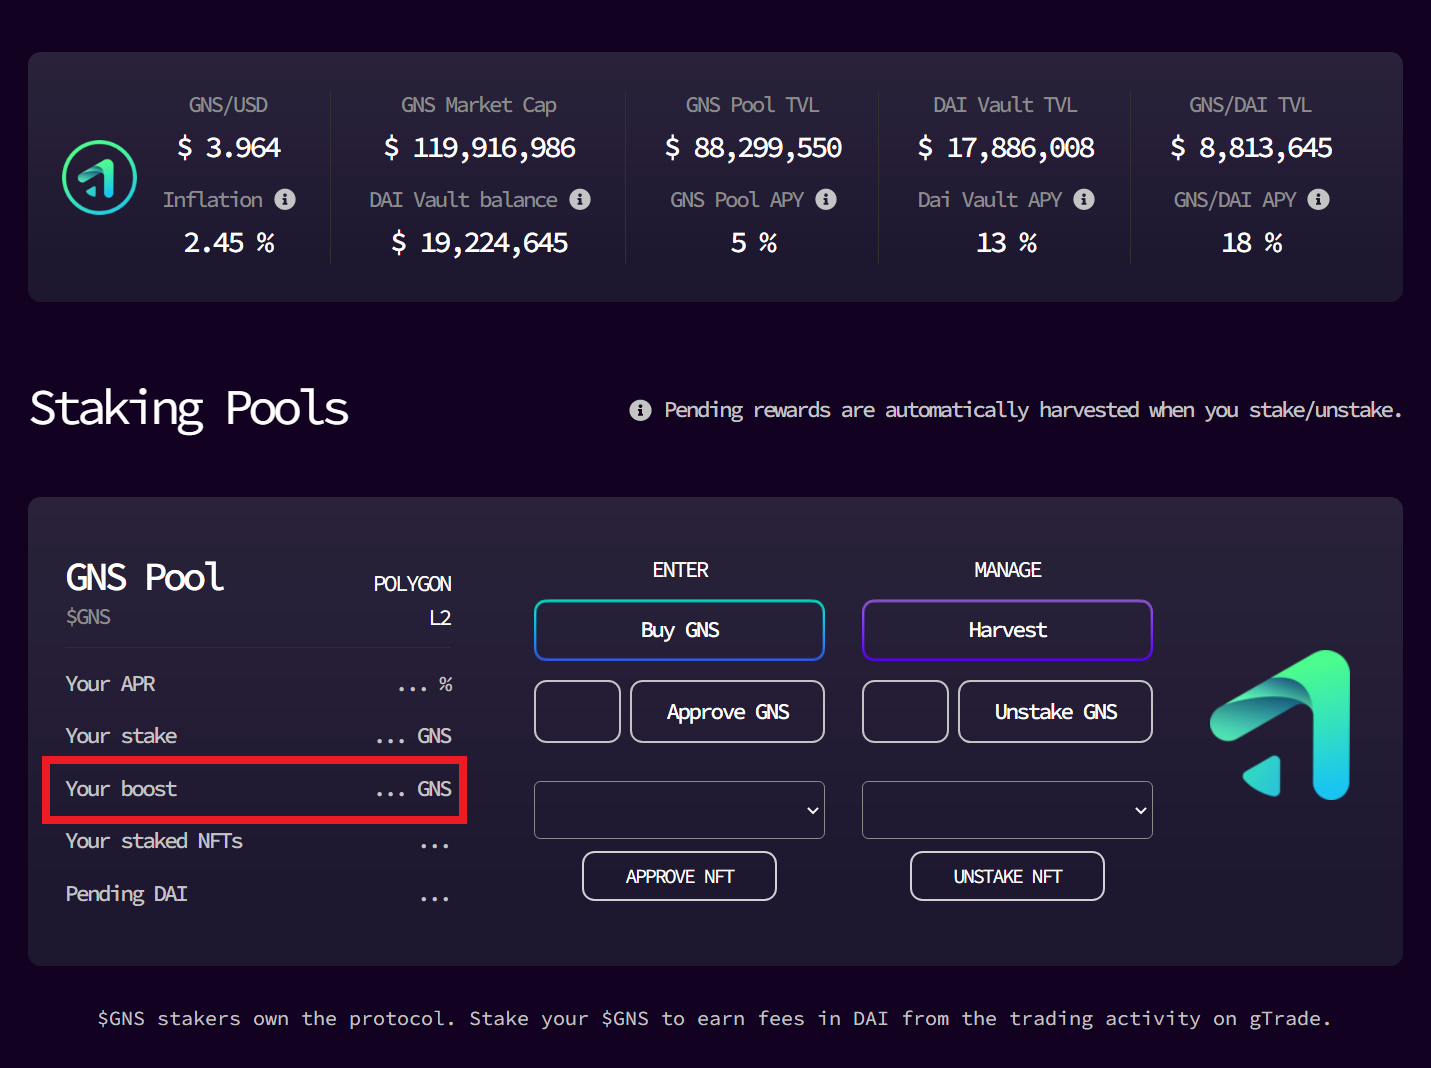
Task: Click the Dai Vault APY info icon
Action: pos(1084,200)
